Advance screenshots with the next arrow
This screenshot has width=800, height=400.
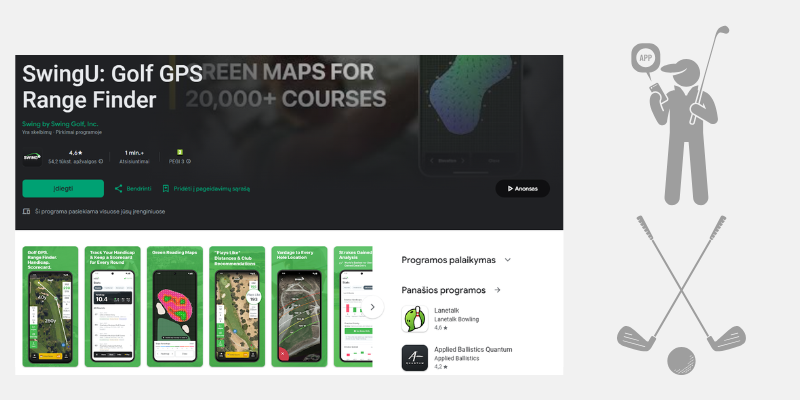pyautogui.click(x=372, y=307)
